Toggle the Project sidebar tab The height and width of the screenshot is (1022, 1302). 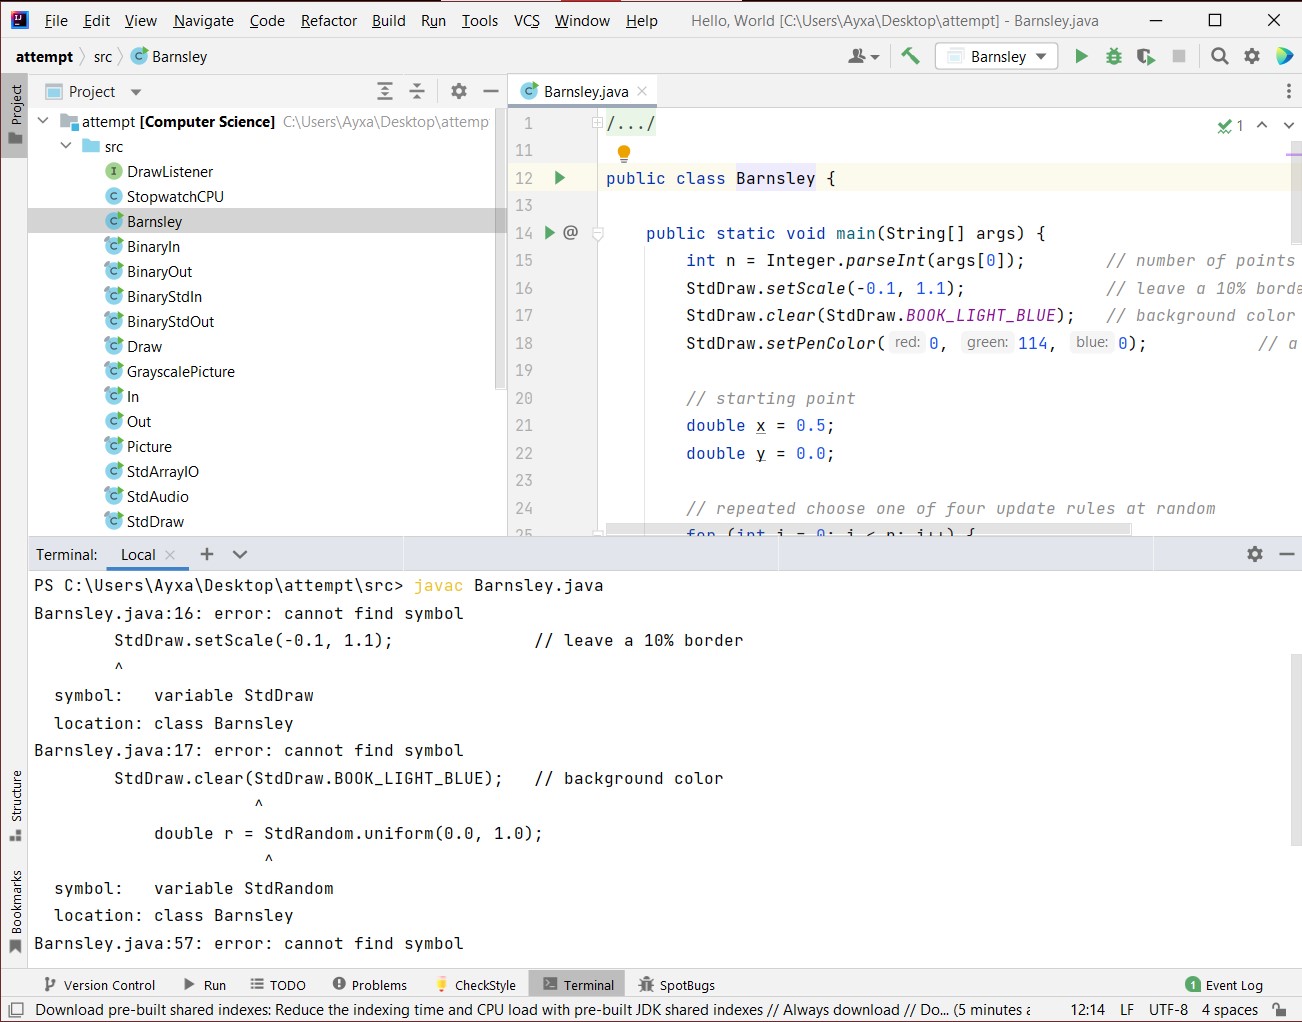click(x=15, y=115)
